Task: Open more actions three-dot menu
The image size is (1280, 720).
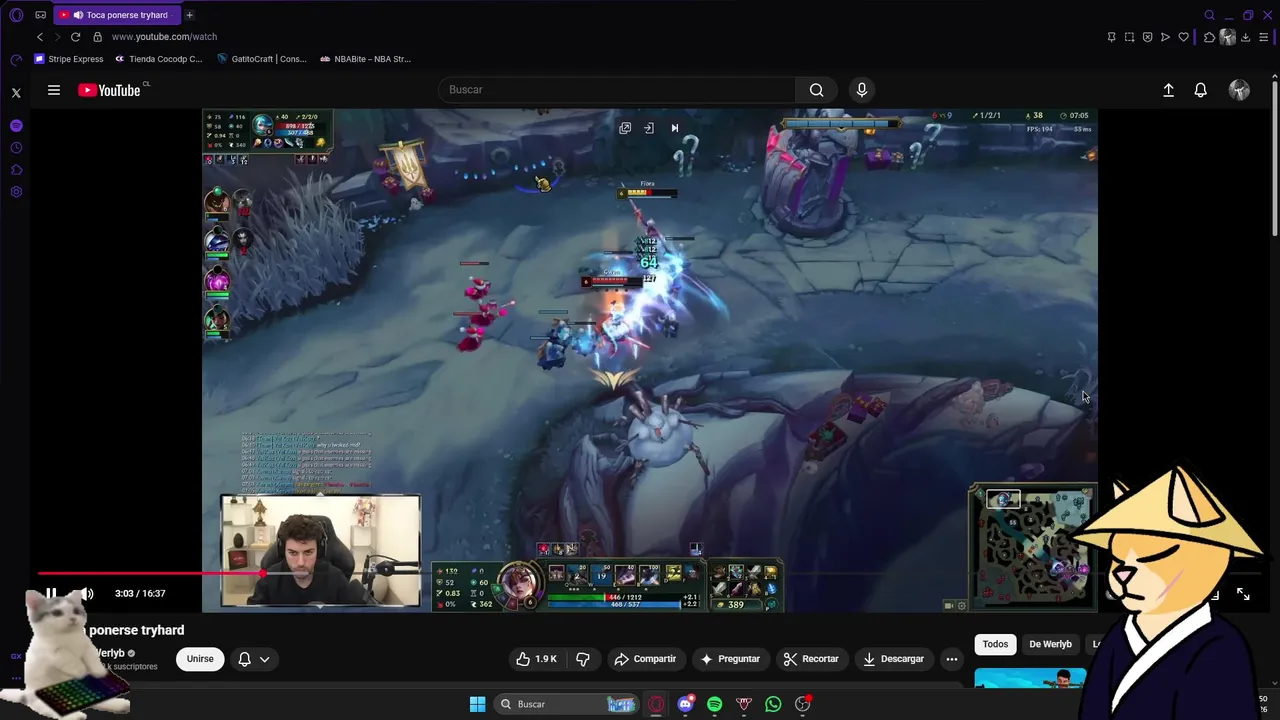Action: coord(952,659)
